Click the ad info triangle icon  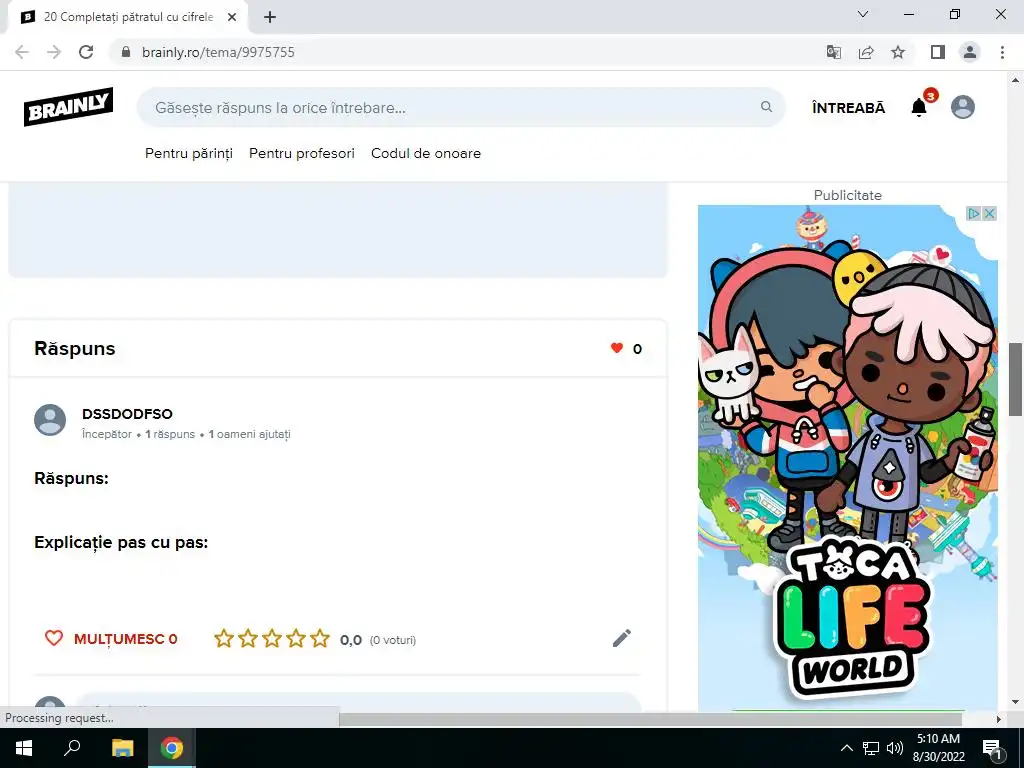click(x=974, y=214)
